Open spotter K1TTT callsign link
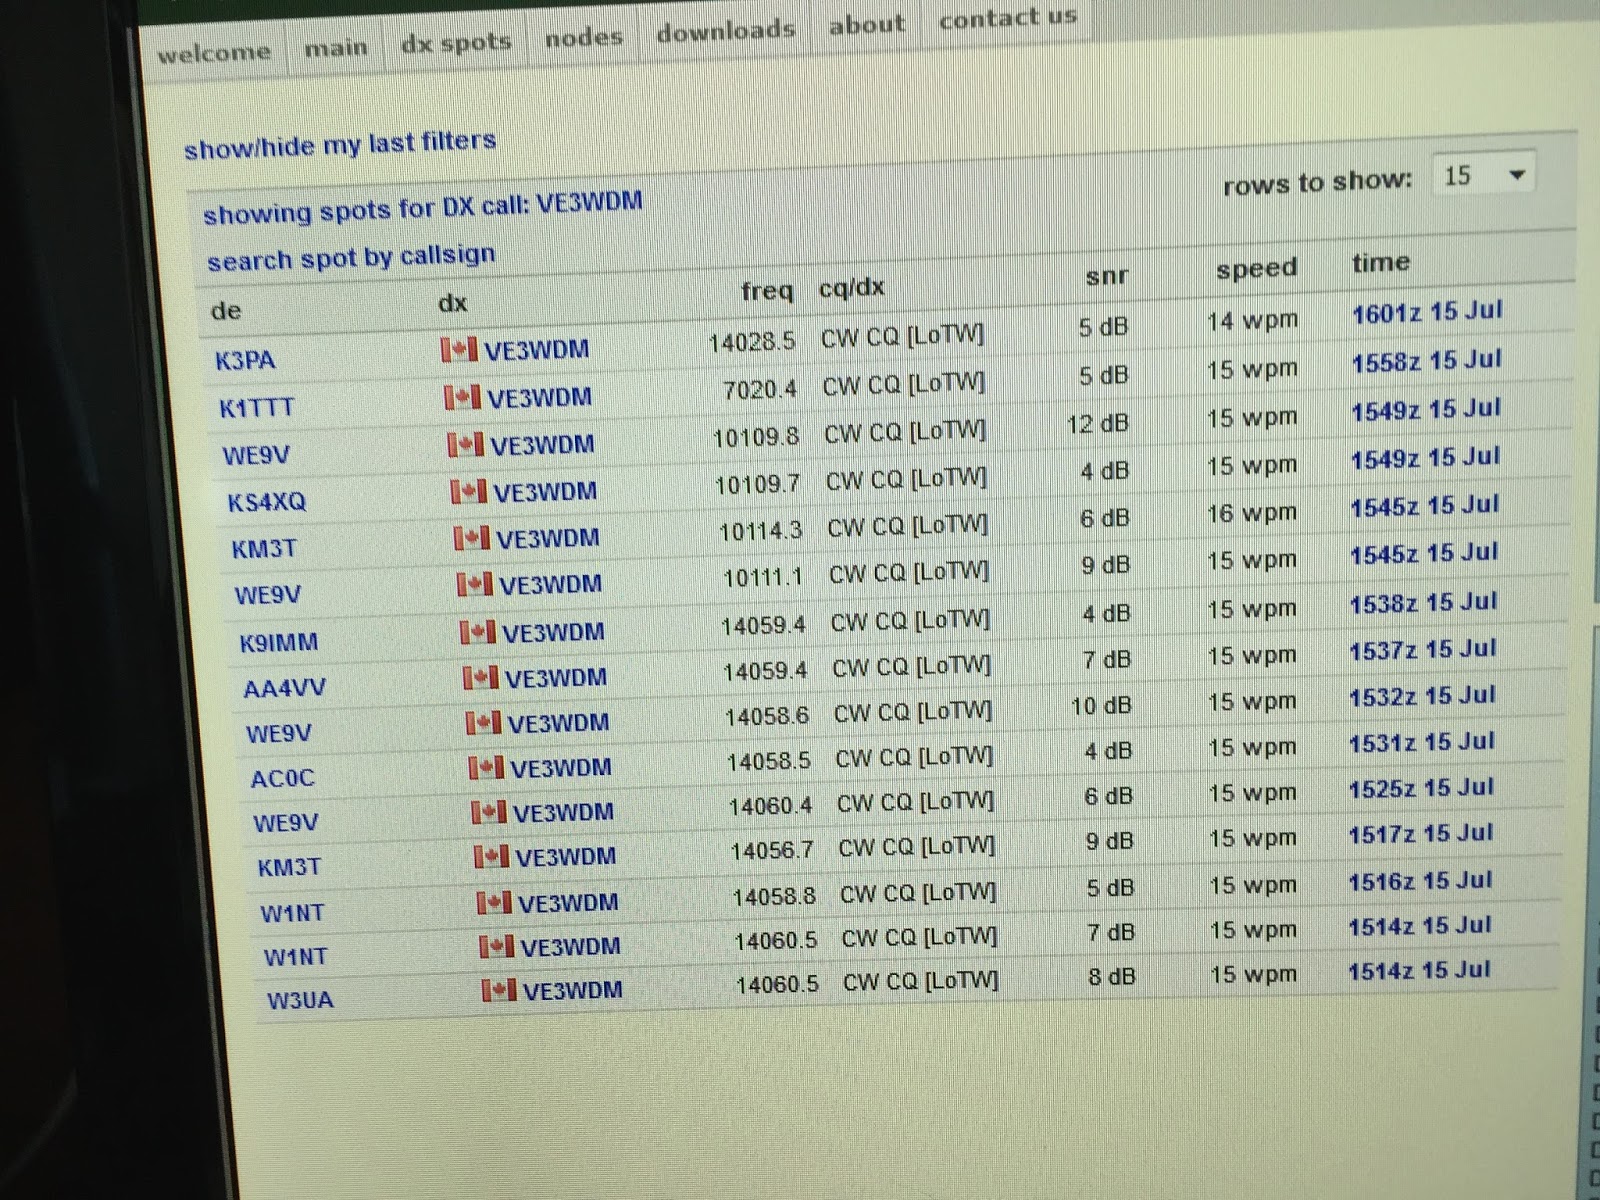This screenshot has height=1200, width=1600. (257, 408)
